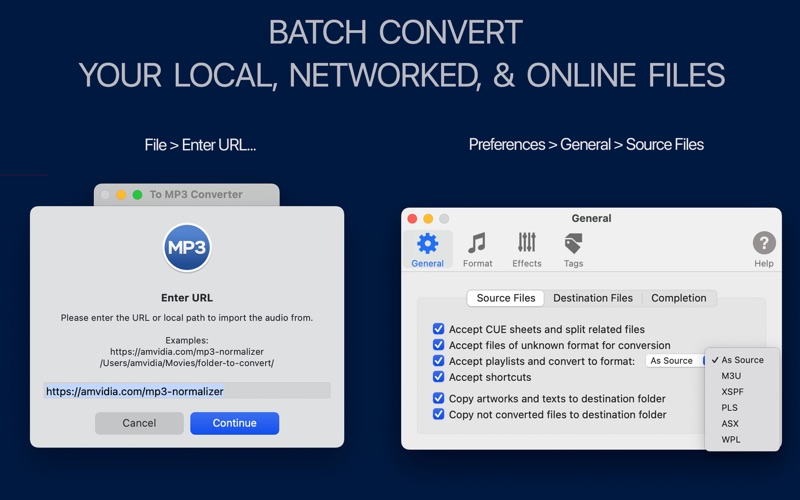Toggle Accept shortcuts checkbox

438,377
